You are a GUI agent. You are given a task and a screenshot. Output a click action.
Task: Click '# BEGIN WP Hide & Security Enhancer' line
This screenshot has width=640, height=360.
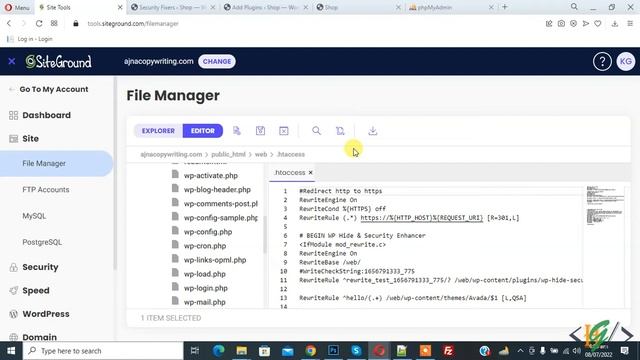(362, 236)
